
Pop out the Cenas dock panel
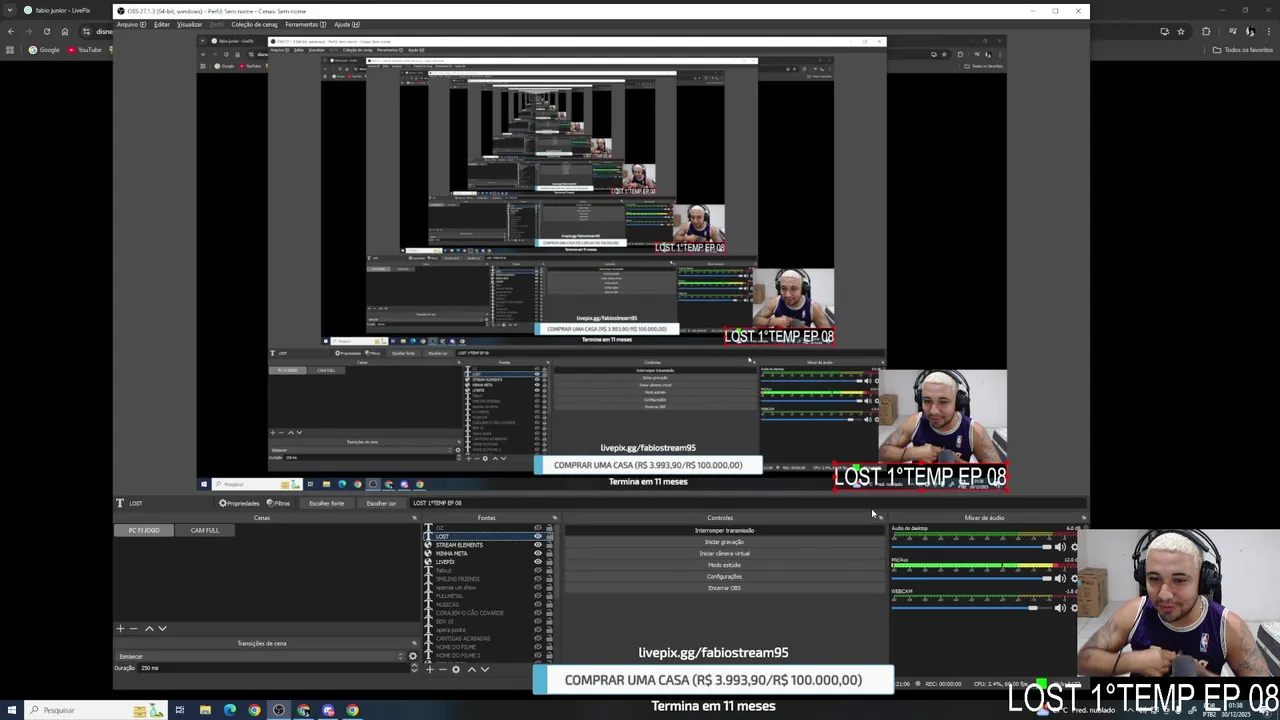tap(414, 518)
